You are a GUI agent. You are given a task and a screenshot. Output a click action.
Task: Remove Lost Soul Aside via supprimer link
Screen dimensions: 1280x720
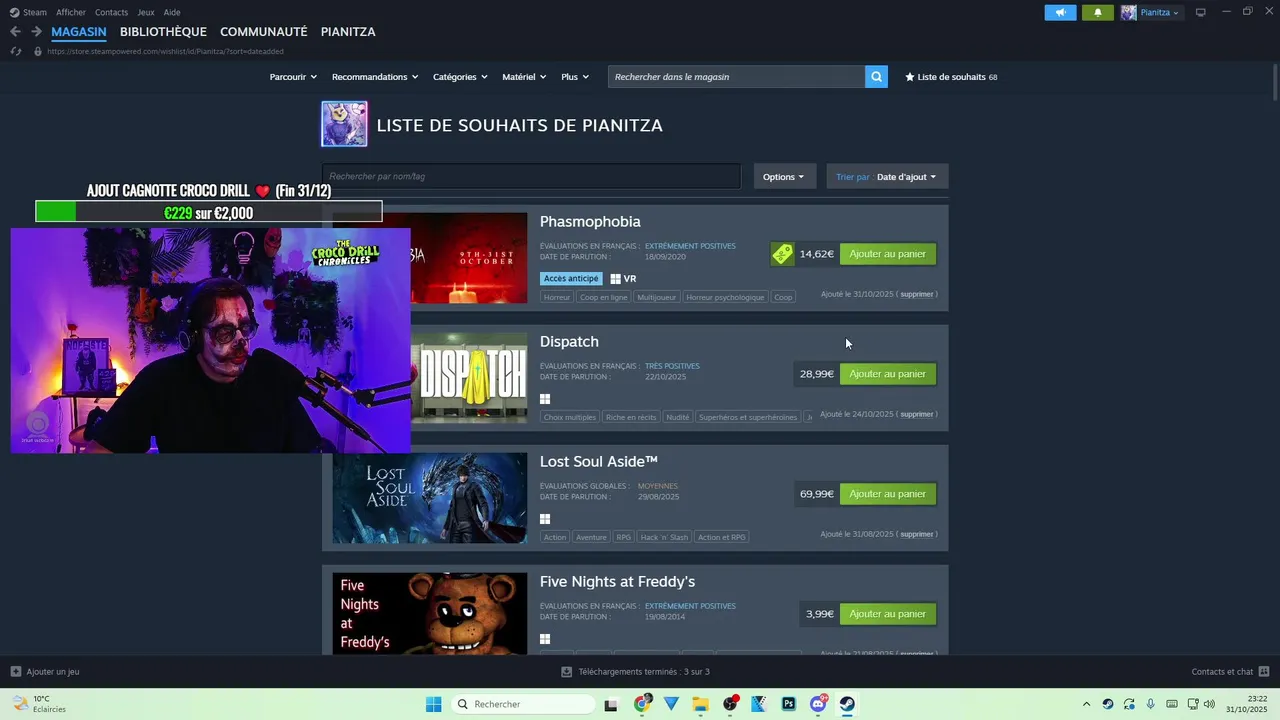tap(917, 534)
